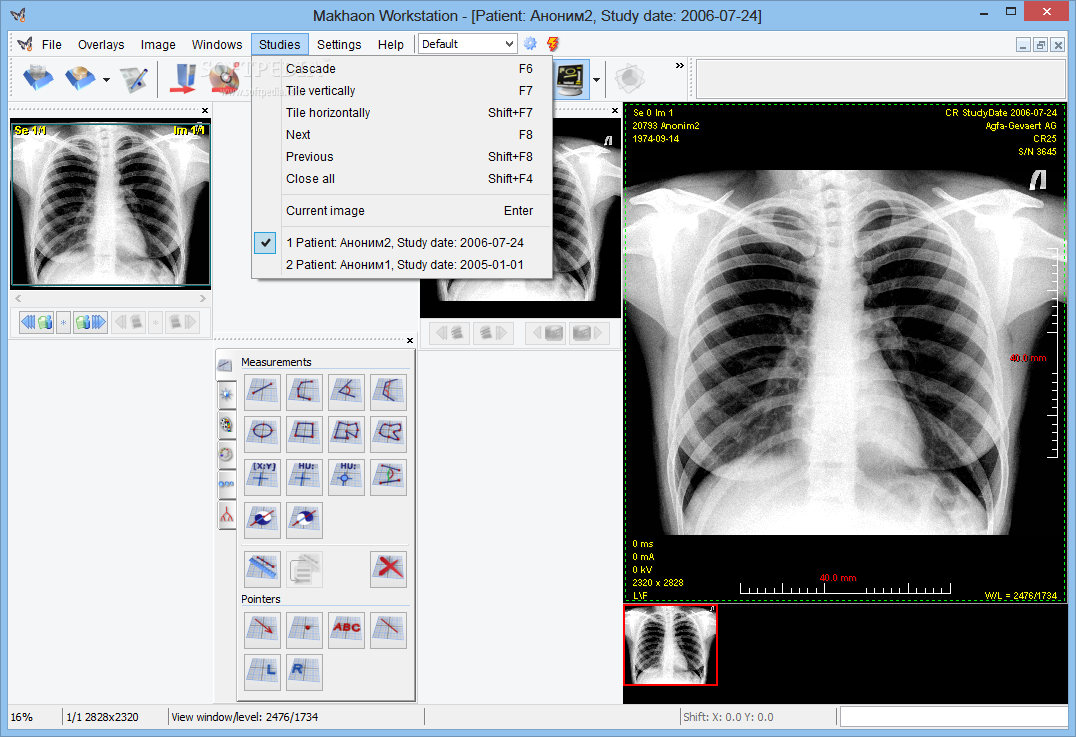This screenshot has height=737, width=1076.
Task: Close the thumbnail panel with its X
Action: [x=204, y=110]
